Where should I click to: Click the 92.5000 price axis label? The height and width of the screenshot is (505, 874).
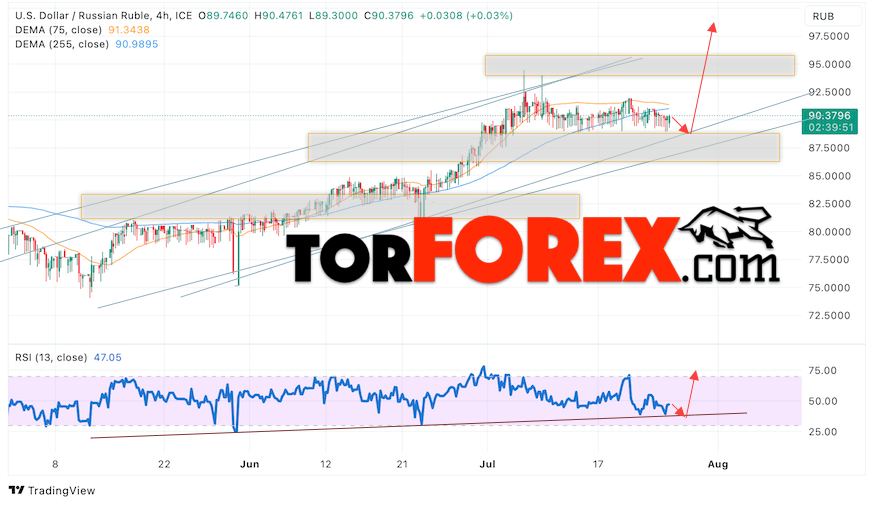coord(829,92)
